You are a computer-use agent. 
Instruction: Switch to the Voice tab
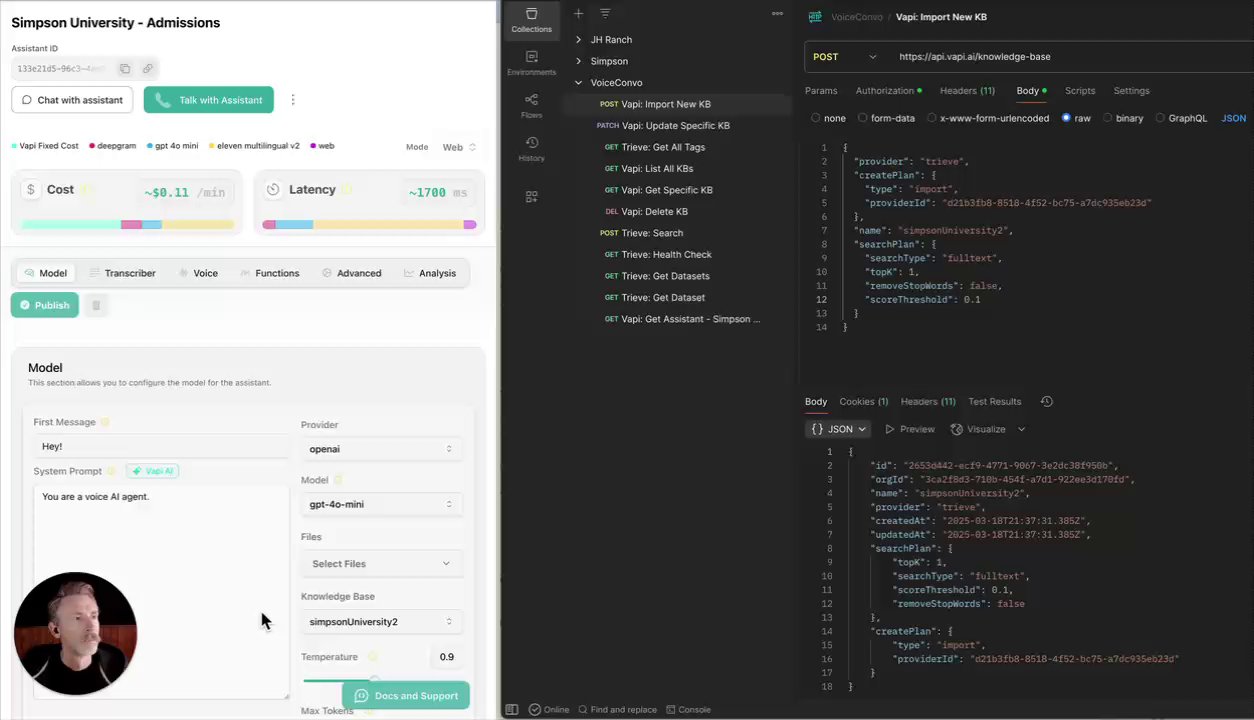tap(198, 273)
